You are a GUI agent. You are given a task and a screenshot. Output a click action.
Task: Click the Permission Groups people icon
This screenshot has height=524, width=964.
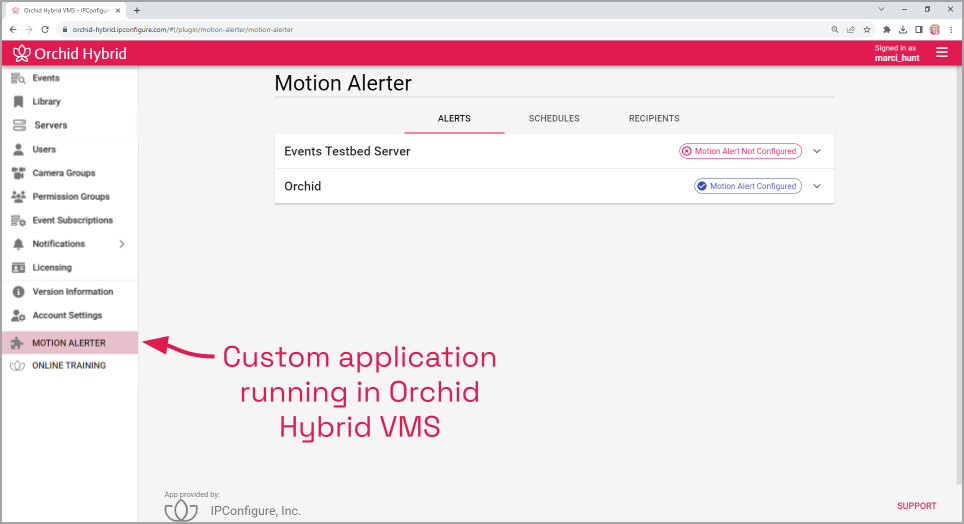pyautogui.click(x=18, y=197)
